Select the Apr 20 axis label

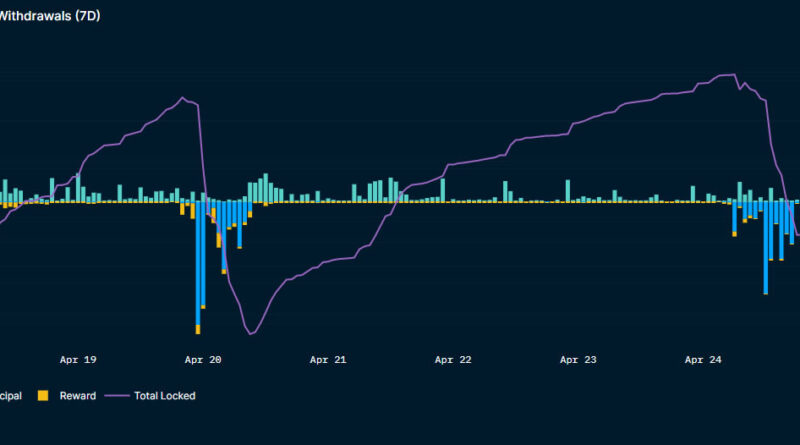(x=203, y=360)
